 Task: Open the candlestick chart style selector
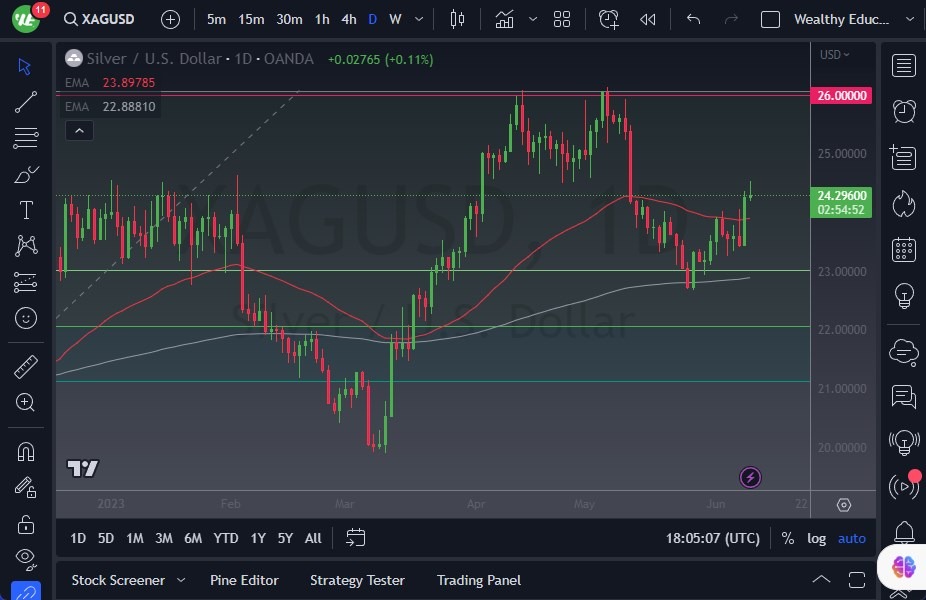click(x=457, y=19)
